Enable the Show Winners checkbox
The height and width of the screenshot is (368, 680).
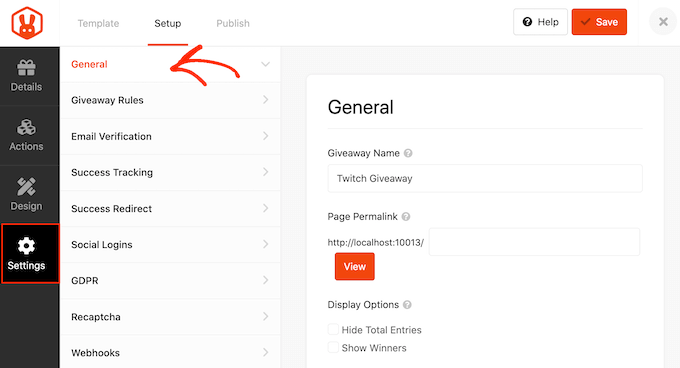(333, 348)
